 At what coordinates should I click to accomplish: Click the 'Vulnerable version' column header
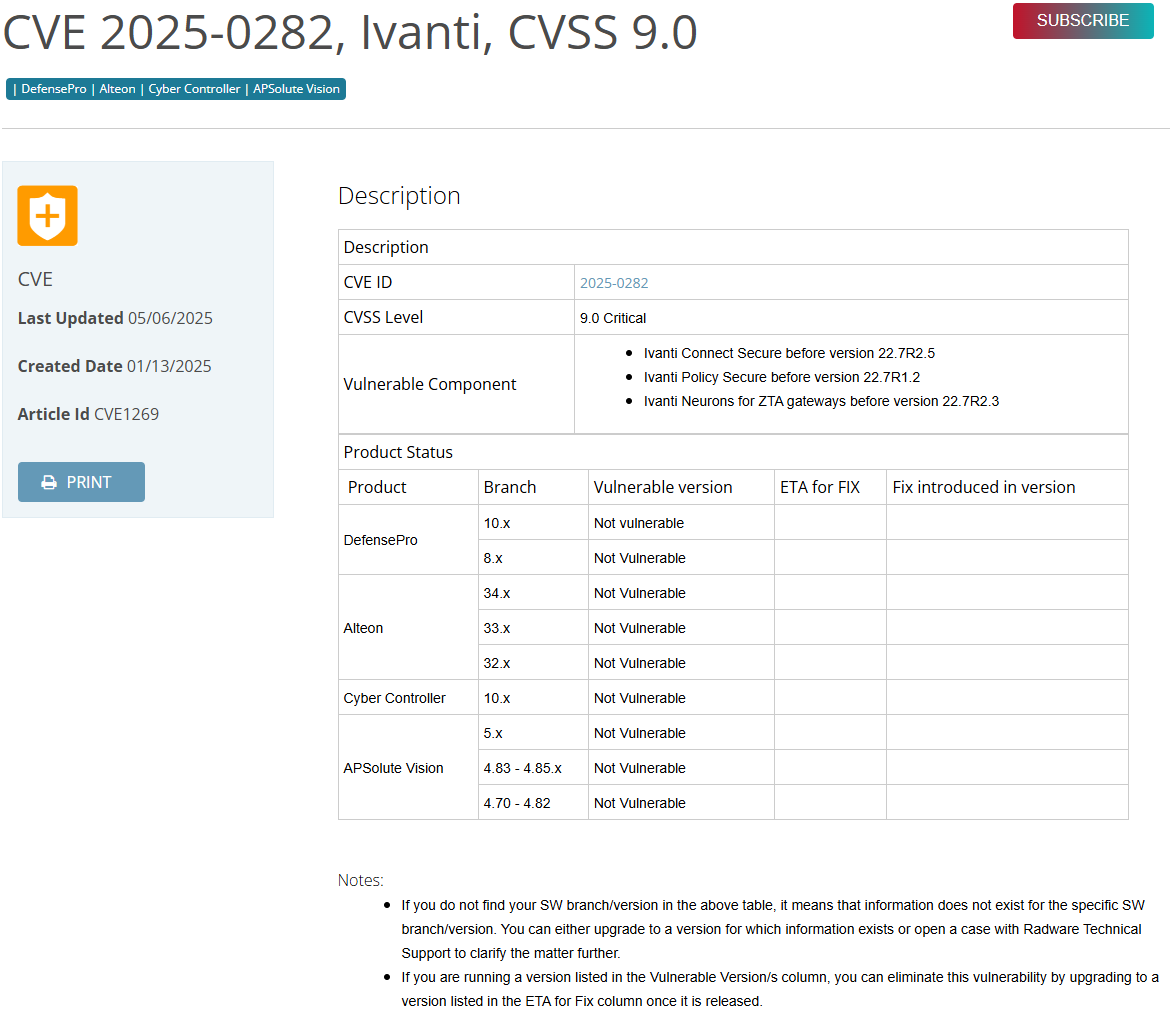tap(663, 487)
